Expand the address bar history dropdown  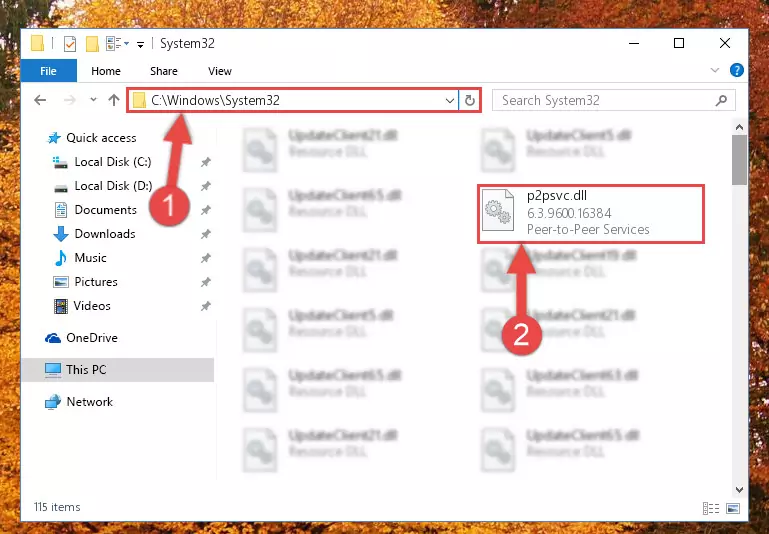450,101
